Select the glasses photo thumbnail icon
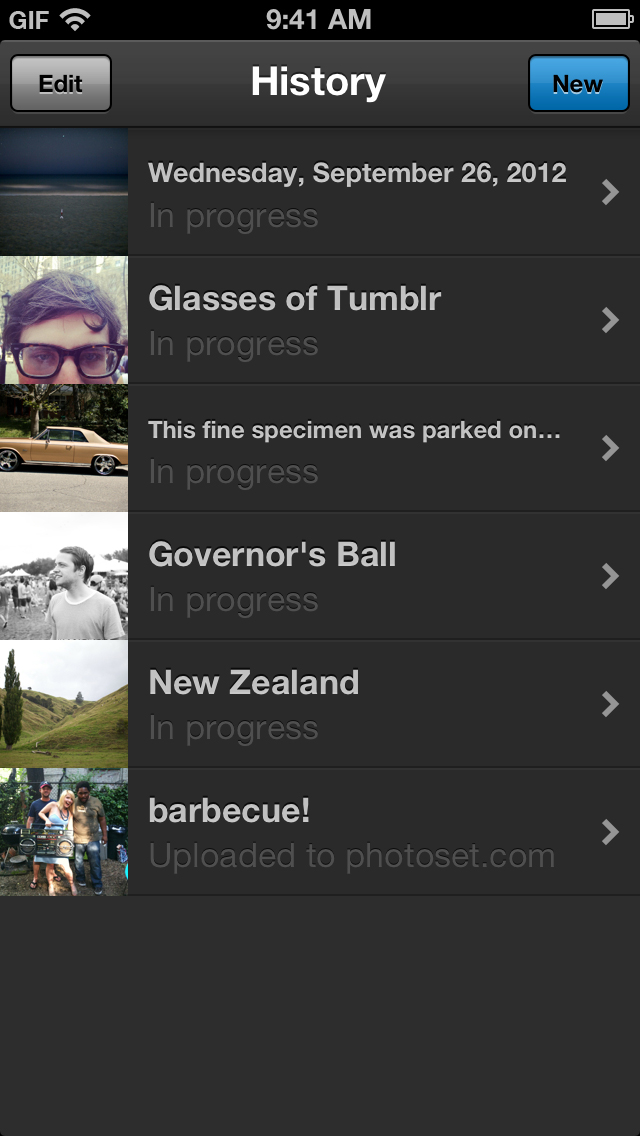Viewport: 640px width, 1136px height. point(63,320)
